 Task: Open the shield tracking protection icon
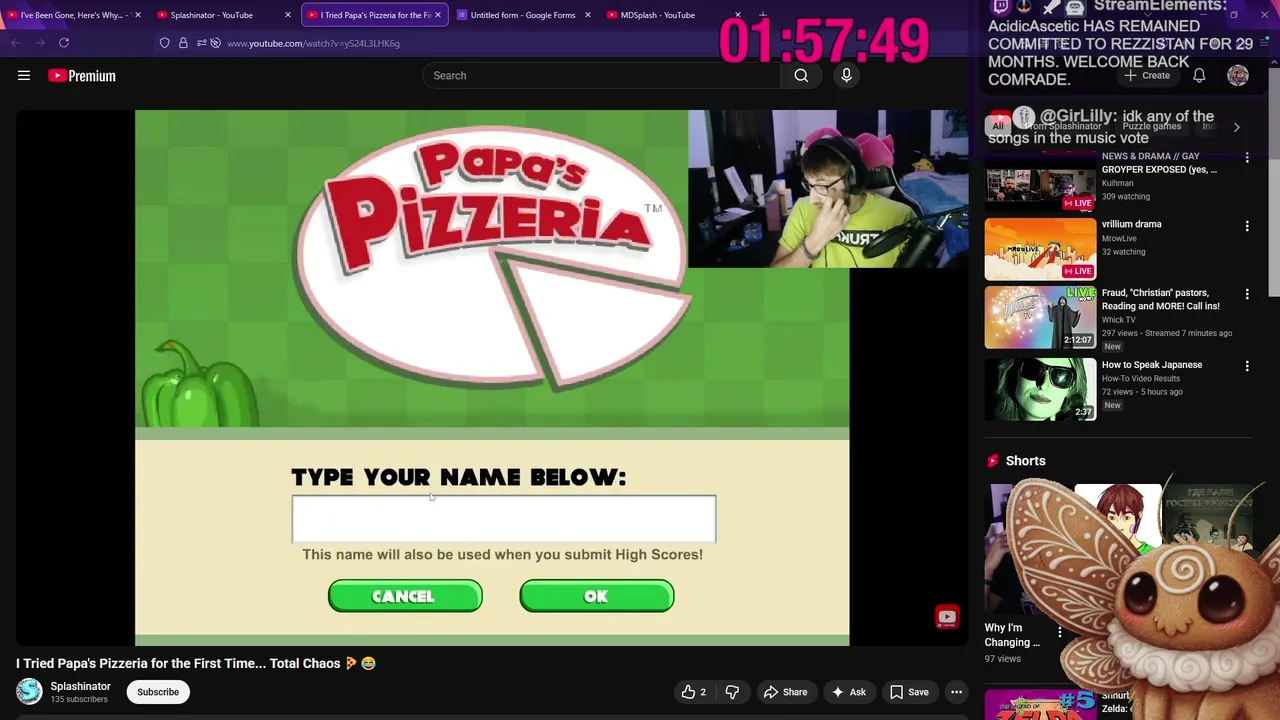[165, 43]
